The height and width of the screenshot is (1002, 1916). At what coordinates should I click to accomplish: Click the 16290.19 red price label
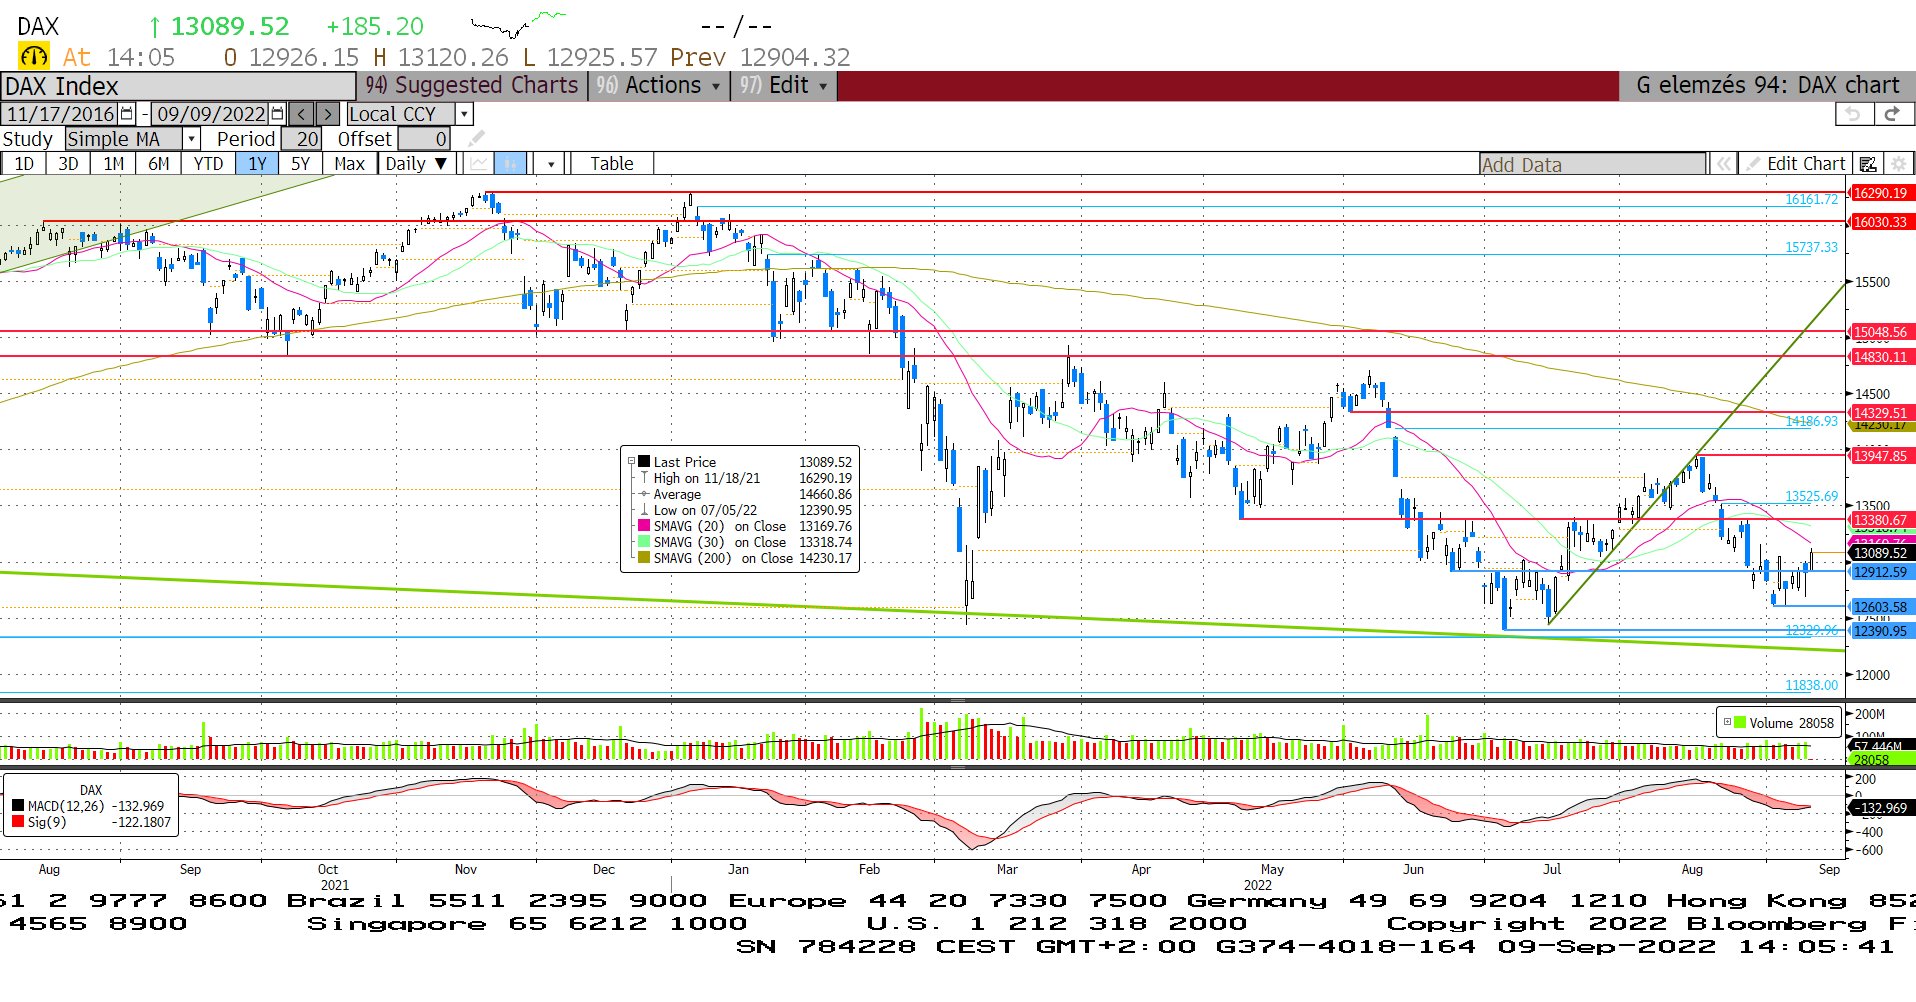pos(1881,193)
